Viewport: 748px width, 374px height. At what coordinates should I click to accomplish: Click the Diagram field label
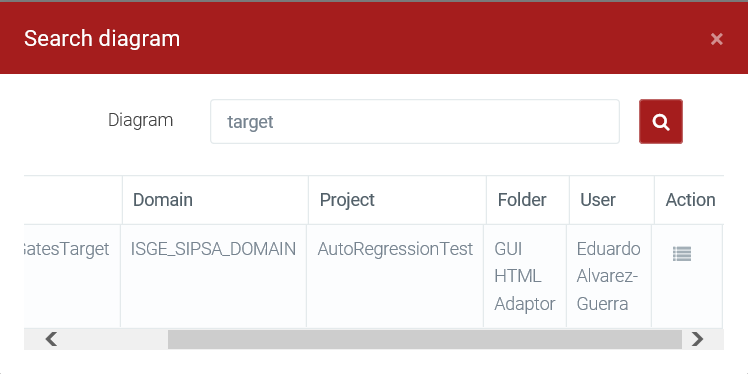tap(140, 120)
